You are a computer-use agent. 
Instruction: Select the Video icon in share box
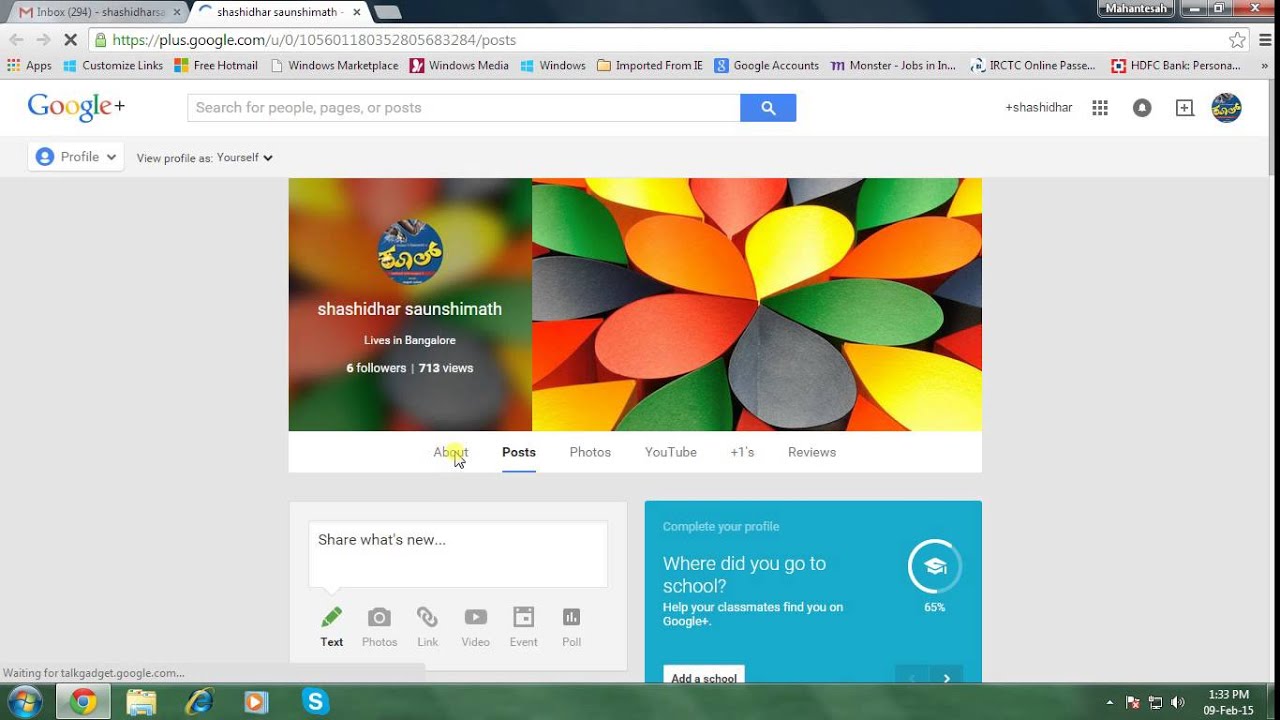tap(476, 617)
